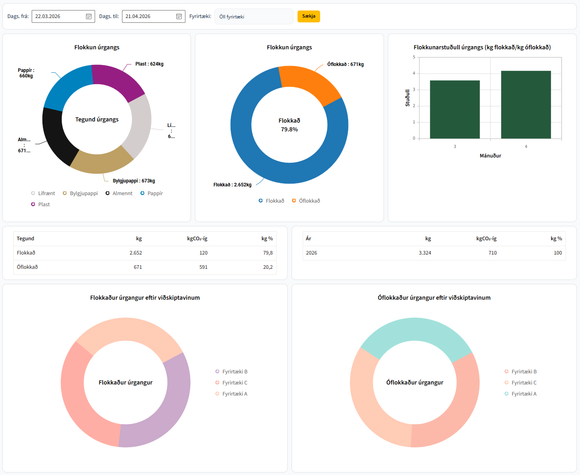Viewport: 580px width, 475px height.
Task: Click the Dags. til date input field
Action: click(154, 16)
